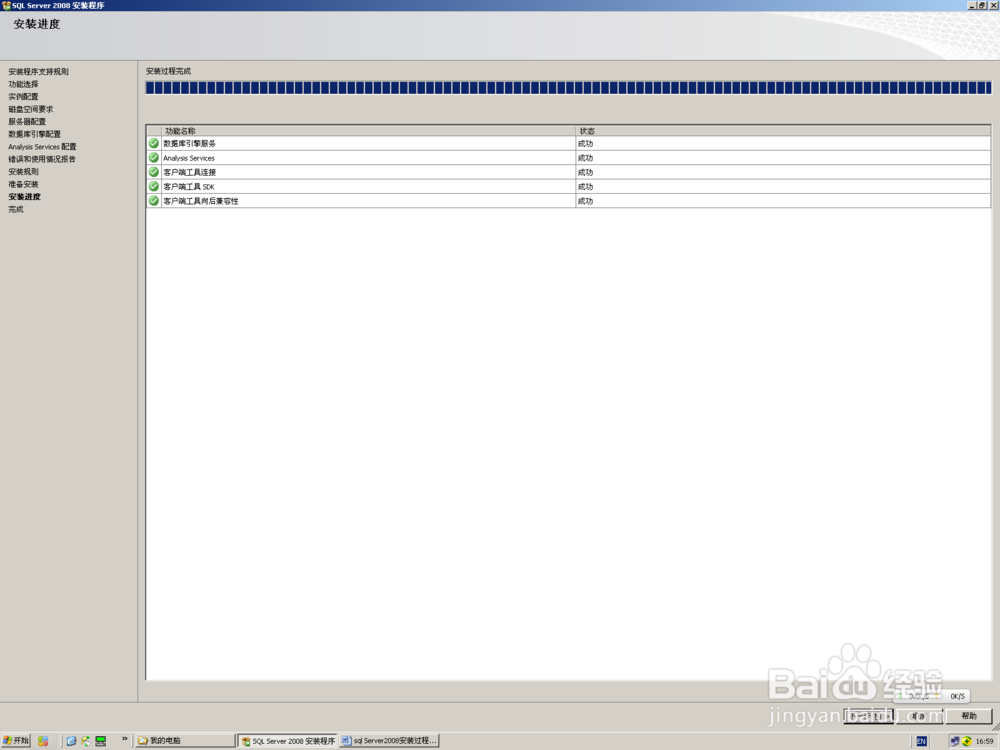Open Analysis Services 配置 step in sidebar
Image resolution: width=1000 pixels, height=750 pixels.
coord(42,147)
